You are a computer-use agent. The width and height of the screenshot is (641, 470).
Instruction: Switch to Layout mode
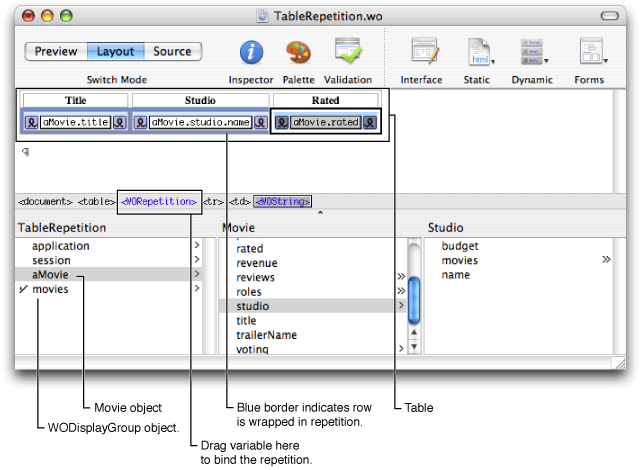pyautogui.click(x=115, y=52)
